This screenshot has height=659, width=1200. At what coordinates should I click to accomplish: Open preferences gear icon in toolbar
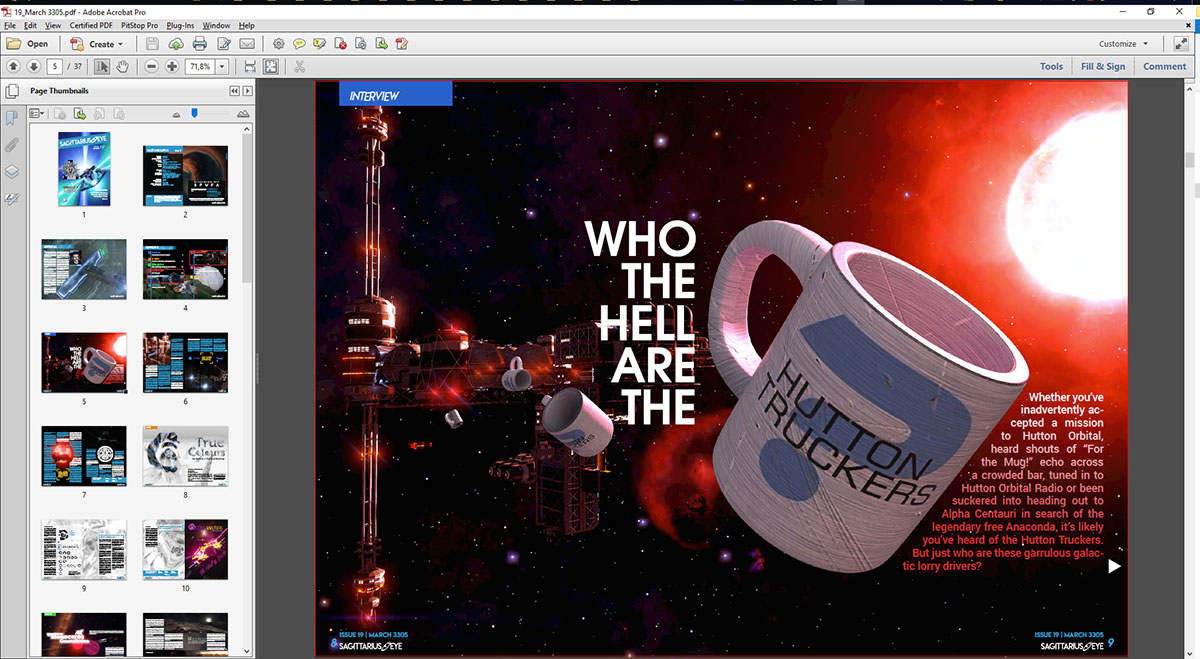pyautogui.click(x=279, y=44)
